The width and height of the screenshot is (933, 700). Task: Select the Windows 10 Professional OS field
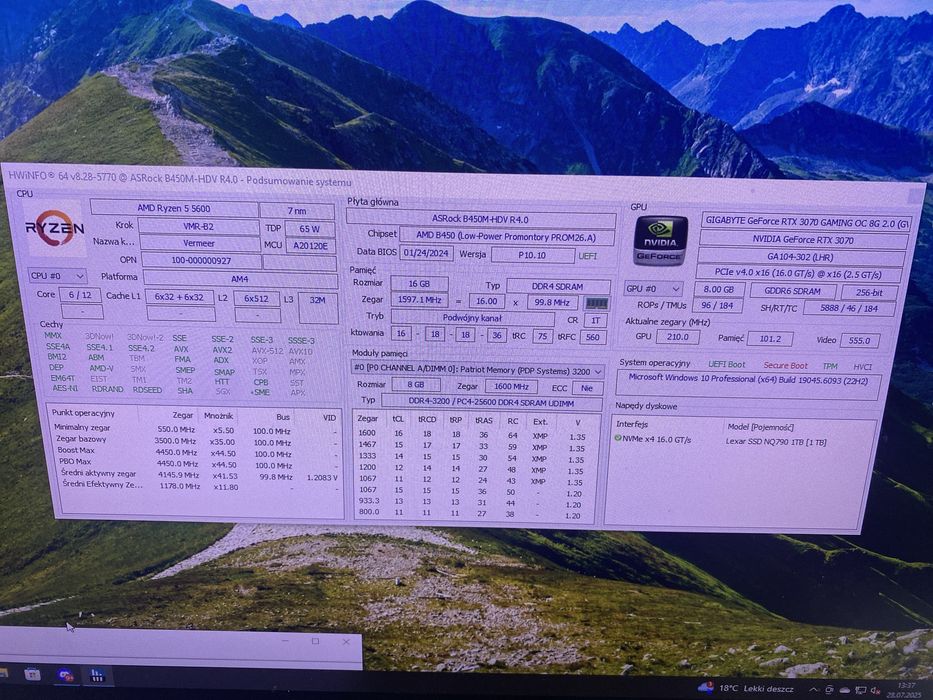click(748, 384)
